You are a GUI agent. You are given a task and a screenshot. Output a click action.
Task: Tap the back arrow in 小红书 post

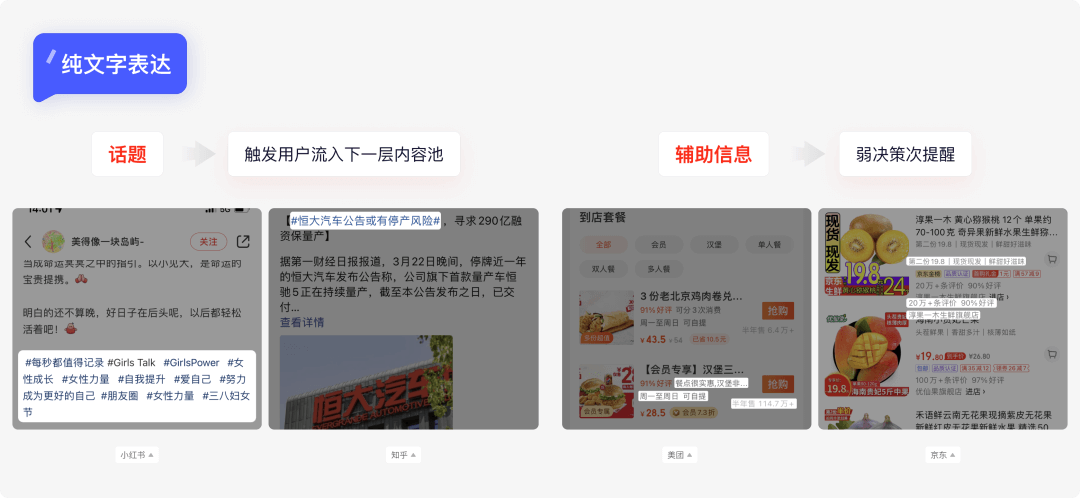click(28, 242)
